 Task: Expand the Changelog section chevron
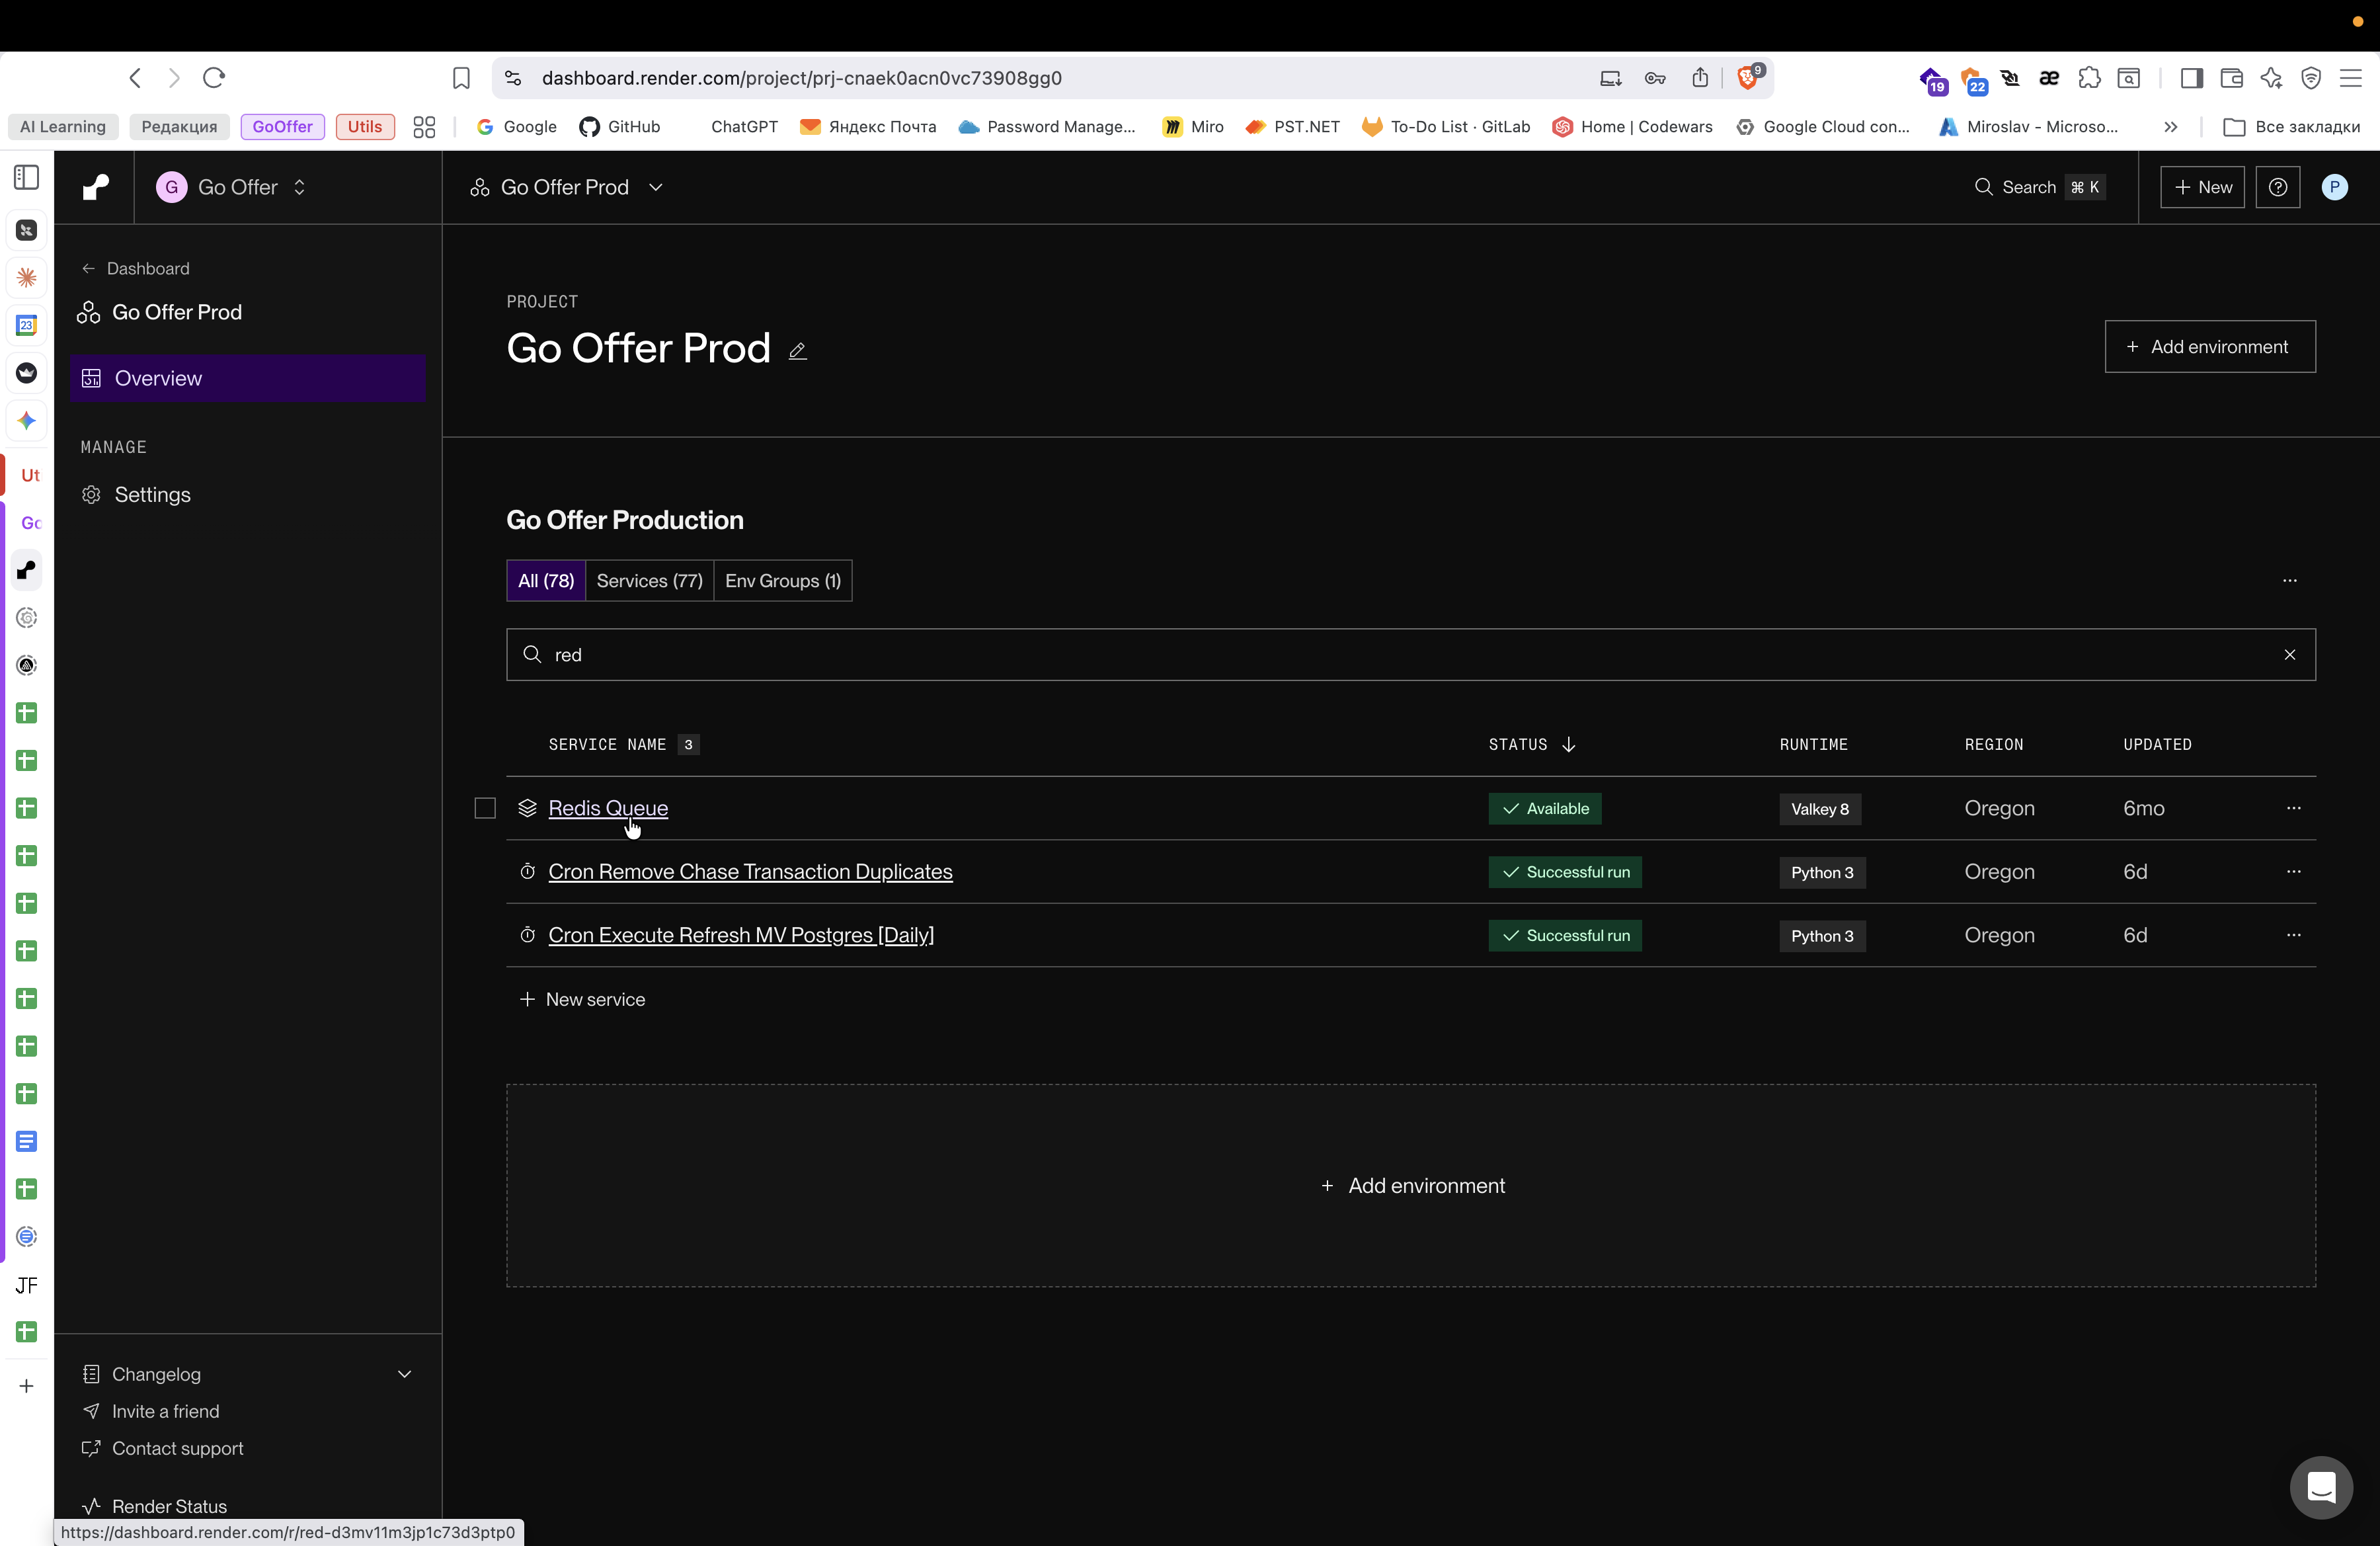(405, 1374)
